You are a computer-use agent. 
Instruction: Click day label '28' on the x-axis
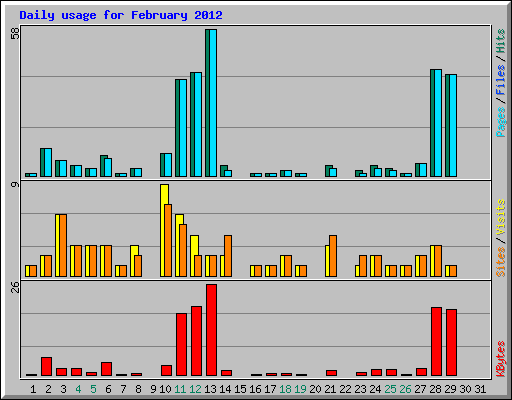click(435, 389)
